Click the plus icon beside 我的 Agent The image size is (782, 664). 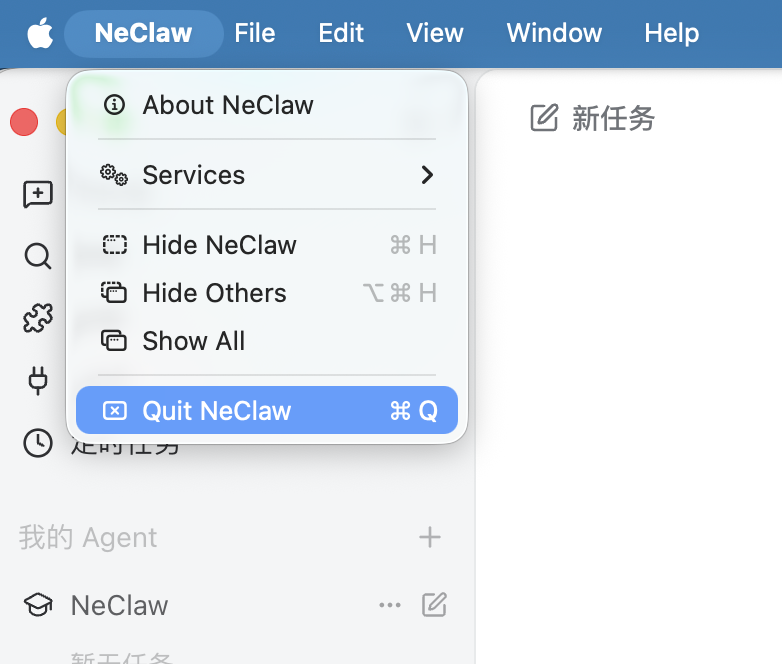pyautogui.click(x=429, y=537)
